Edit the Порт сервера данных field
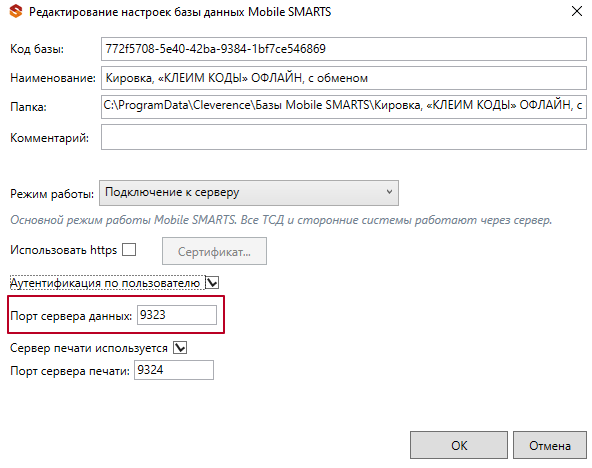This screenshot has height=468, width=592. pyautogui.click(x=177, y=315)
